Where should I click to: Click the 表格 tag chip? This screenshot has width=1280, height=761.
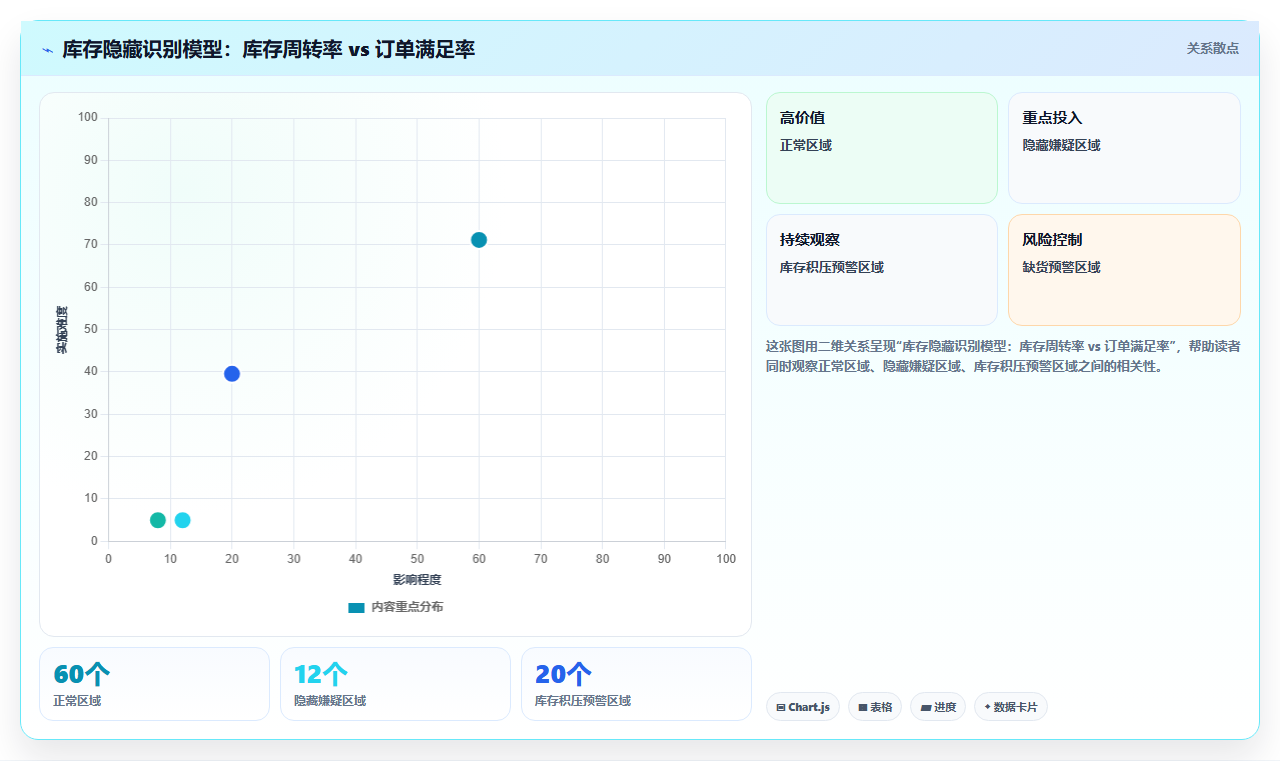coord(875,707)
